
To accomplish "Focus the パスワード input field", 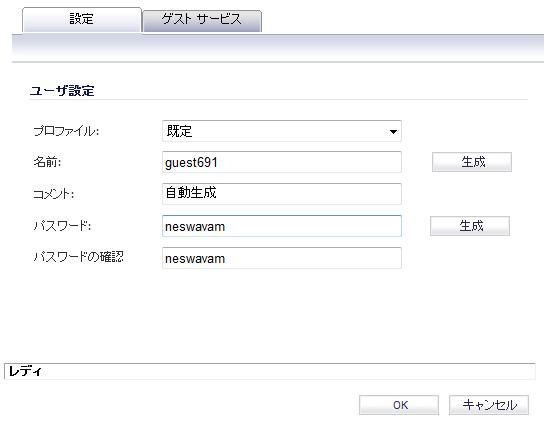I will point(281,226).
